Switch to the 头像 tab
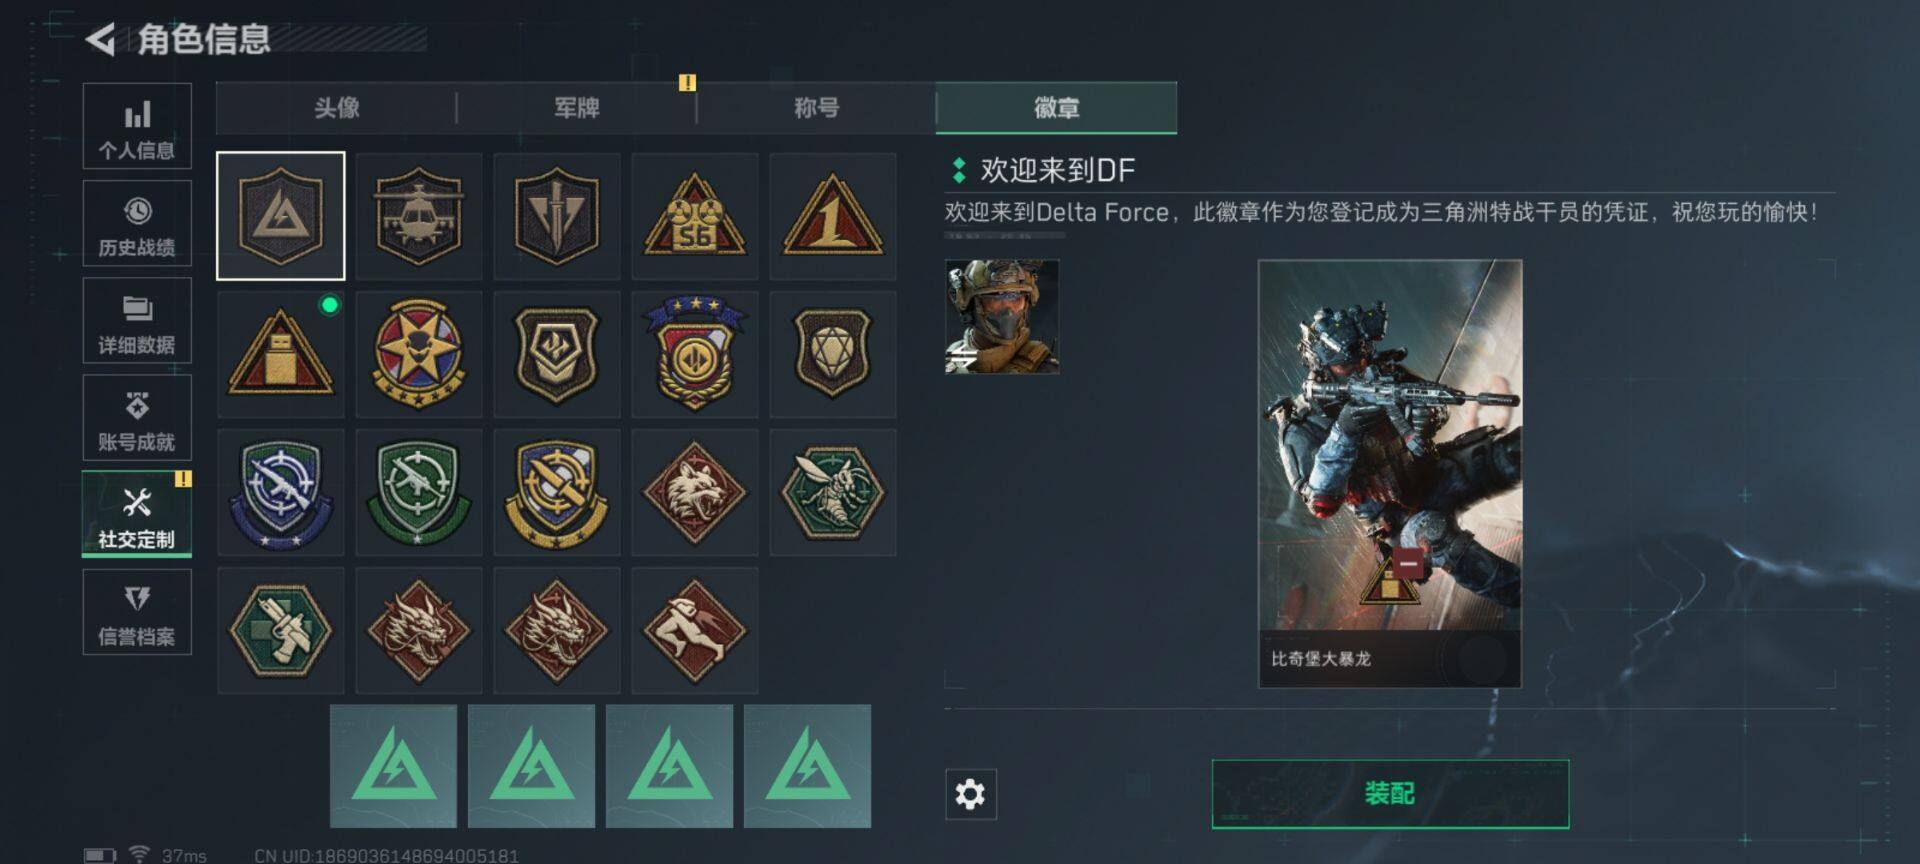 coord(336,108)
